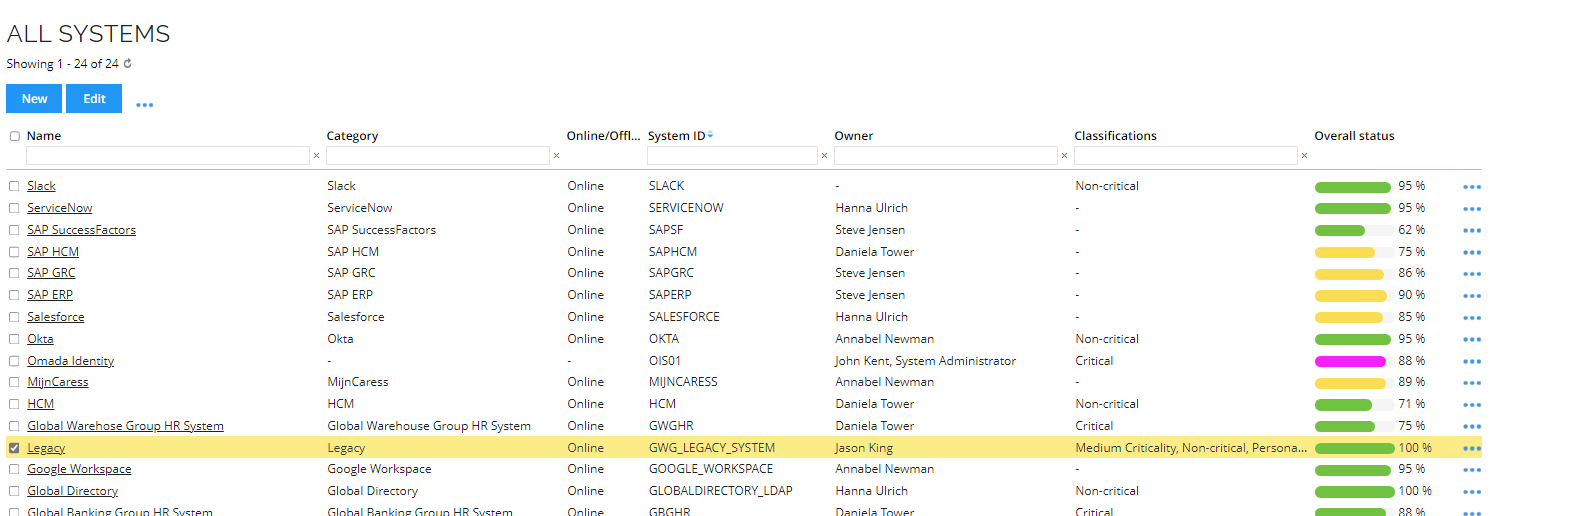Open row actions menu for Okta
This screenshot has height=516, width=1587.
[1472, 340]
